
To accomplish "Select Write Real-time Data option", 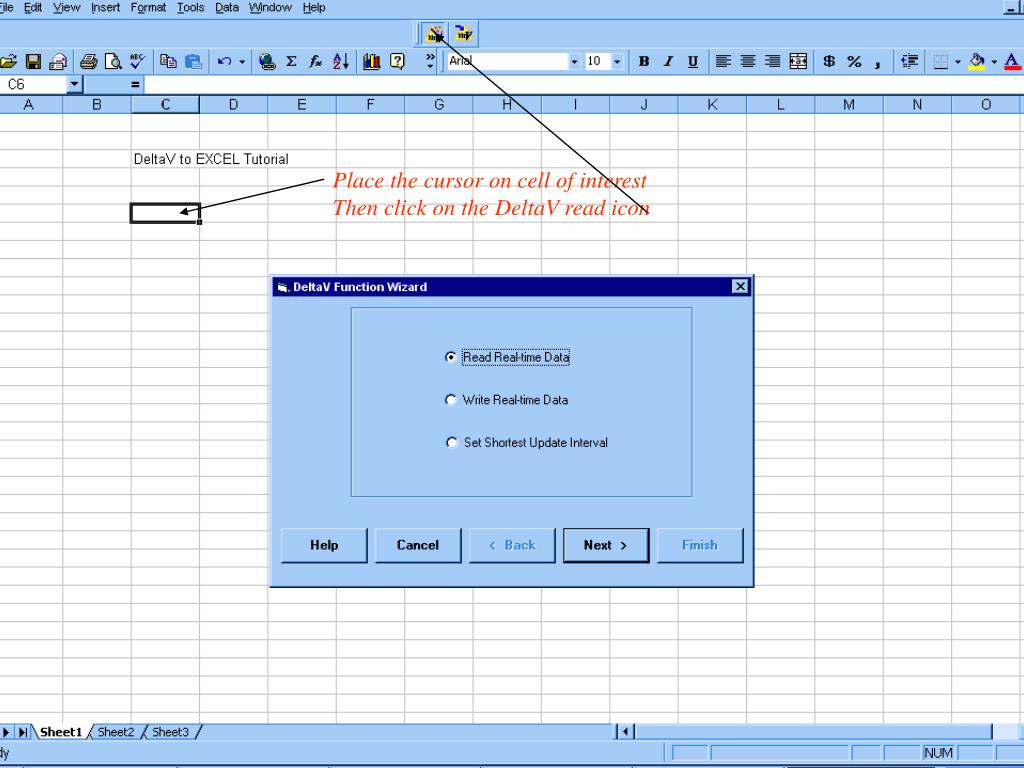I will pyautogui.click(x=506, y=400).
